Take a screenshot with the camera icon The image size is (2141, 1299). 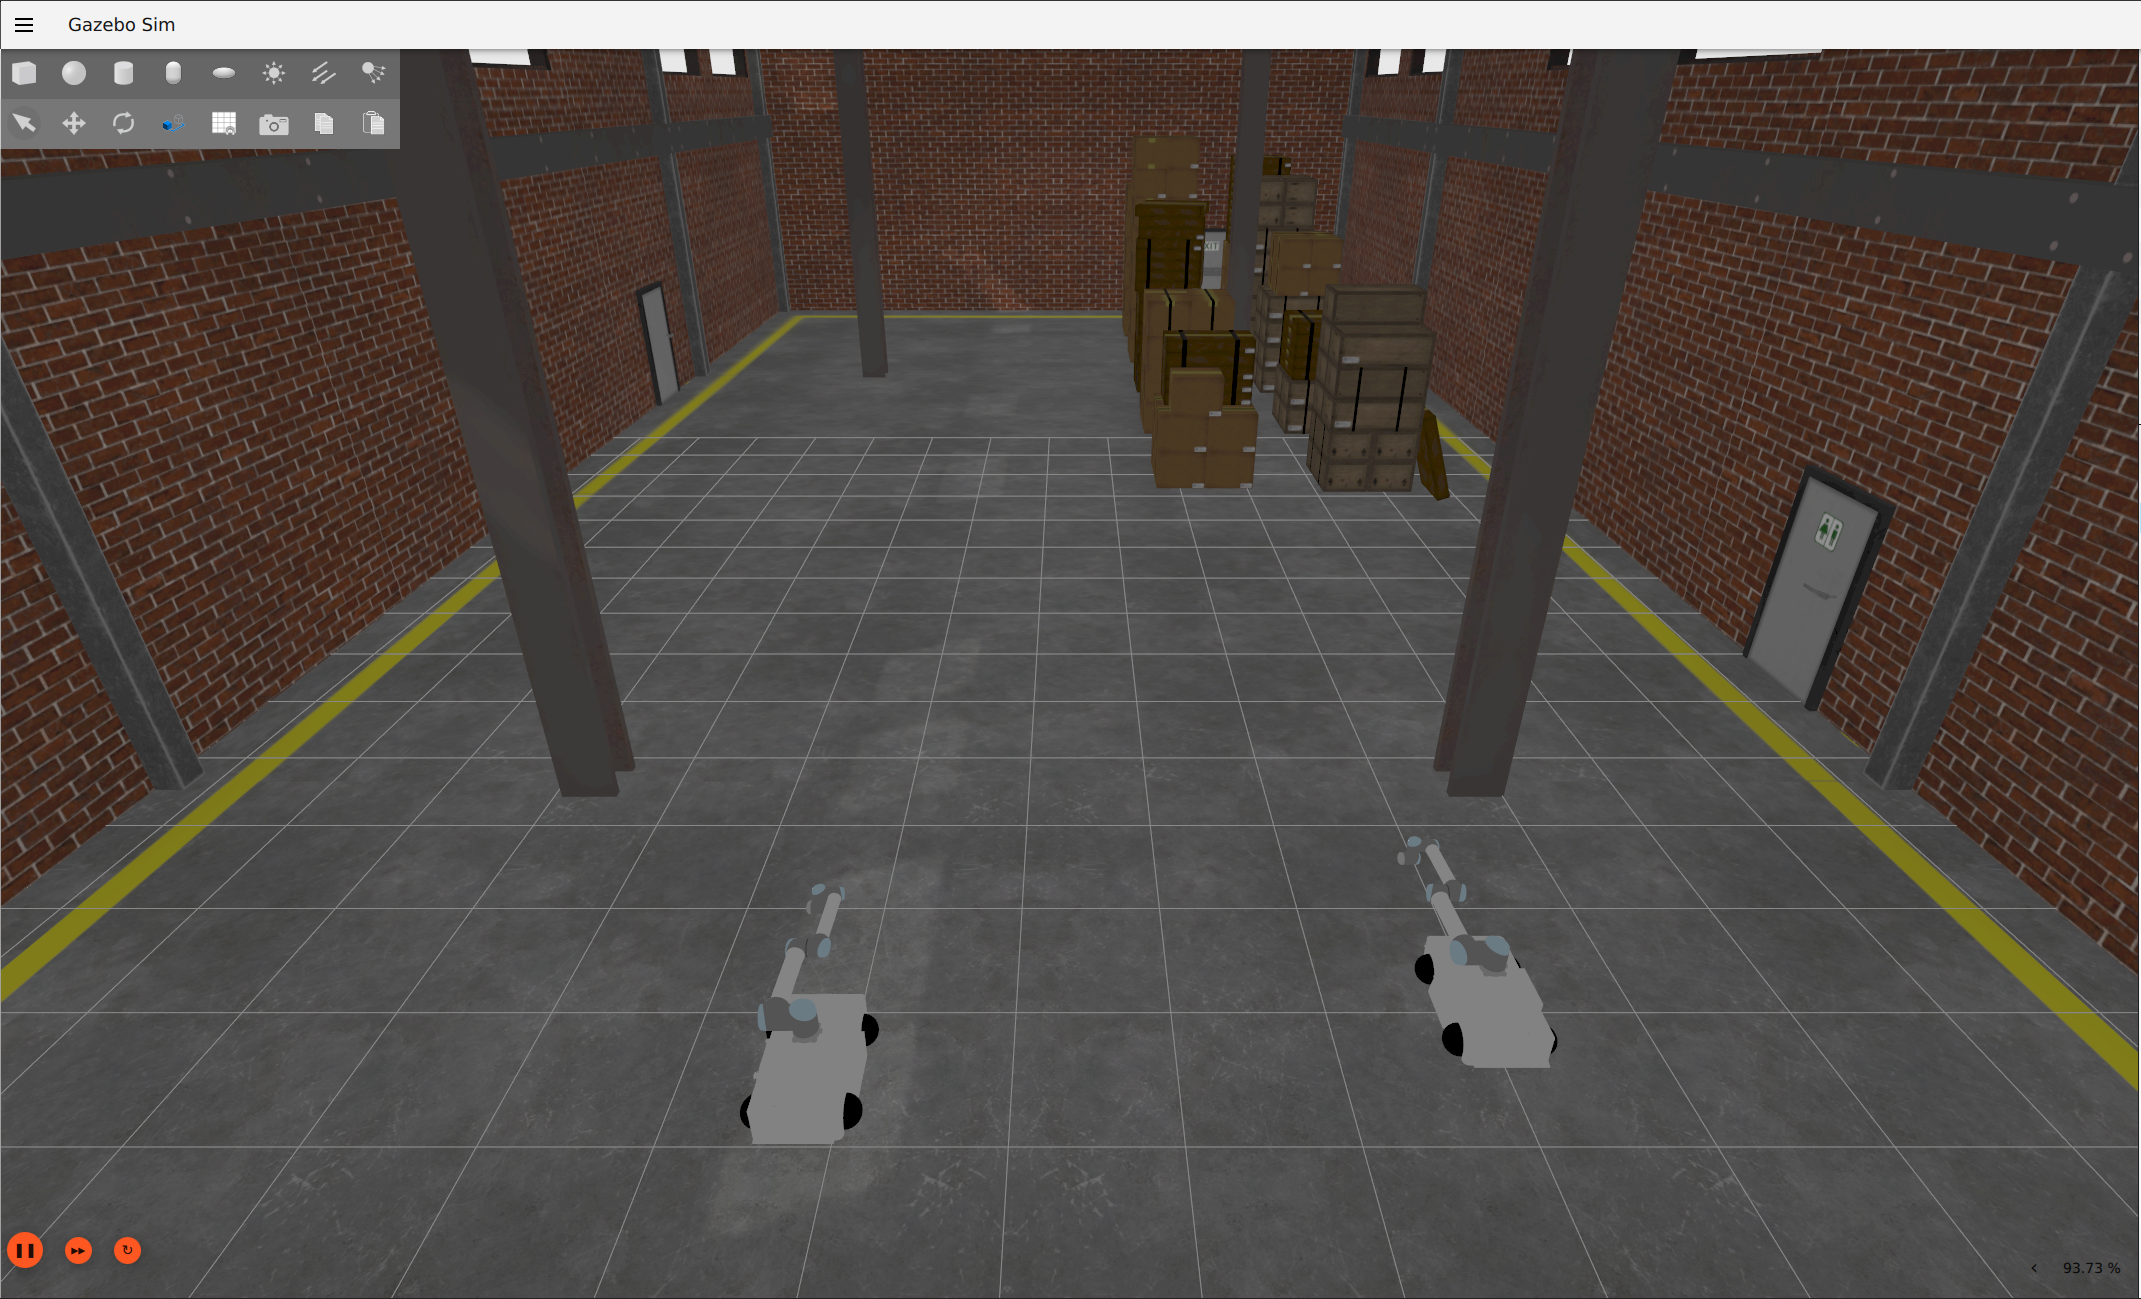point(274,124)
